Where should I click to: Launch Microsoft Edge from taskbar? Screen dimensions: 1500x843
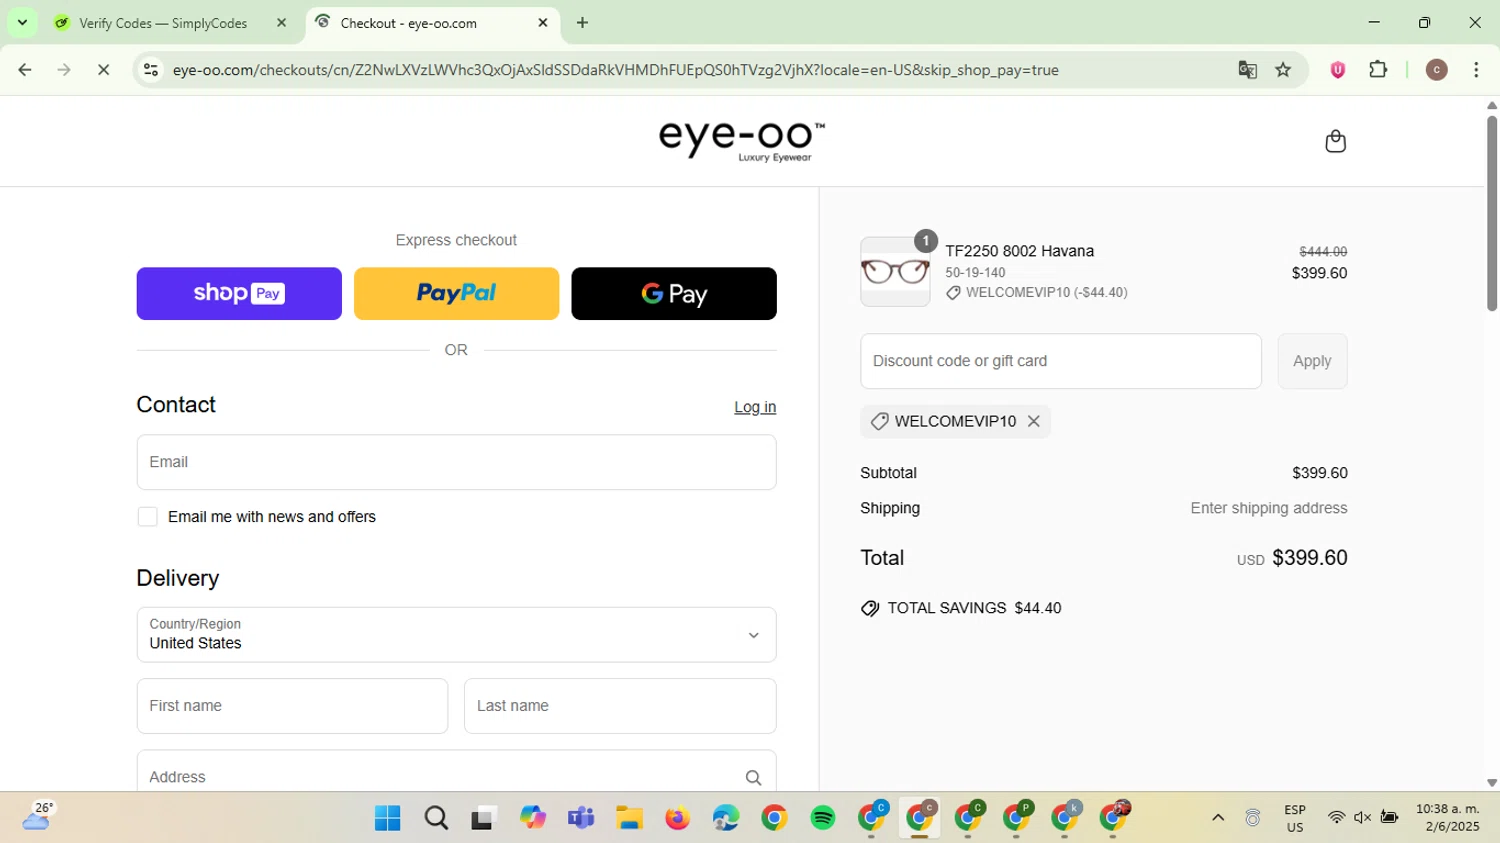[x=726, y=818]
